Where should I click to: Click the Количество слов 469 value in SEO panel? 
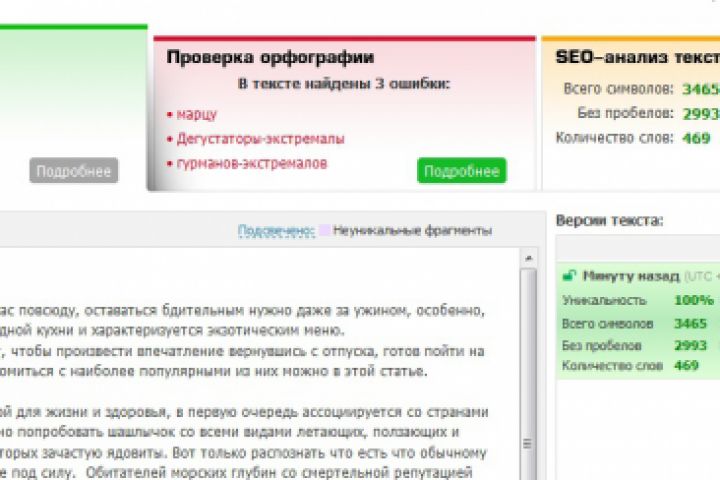point(696,138)
